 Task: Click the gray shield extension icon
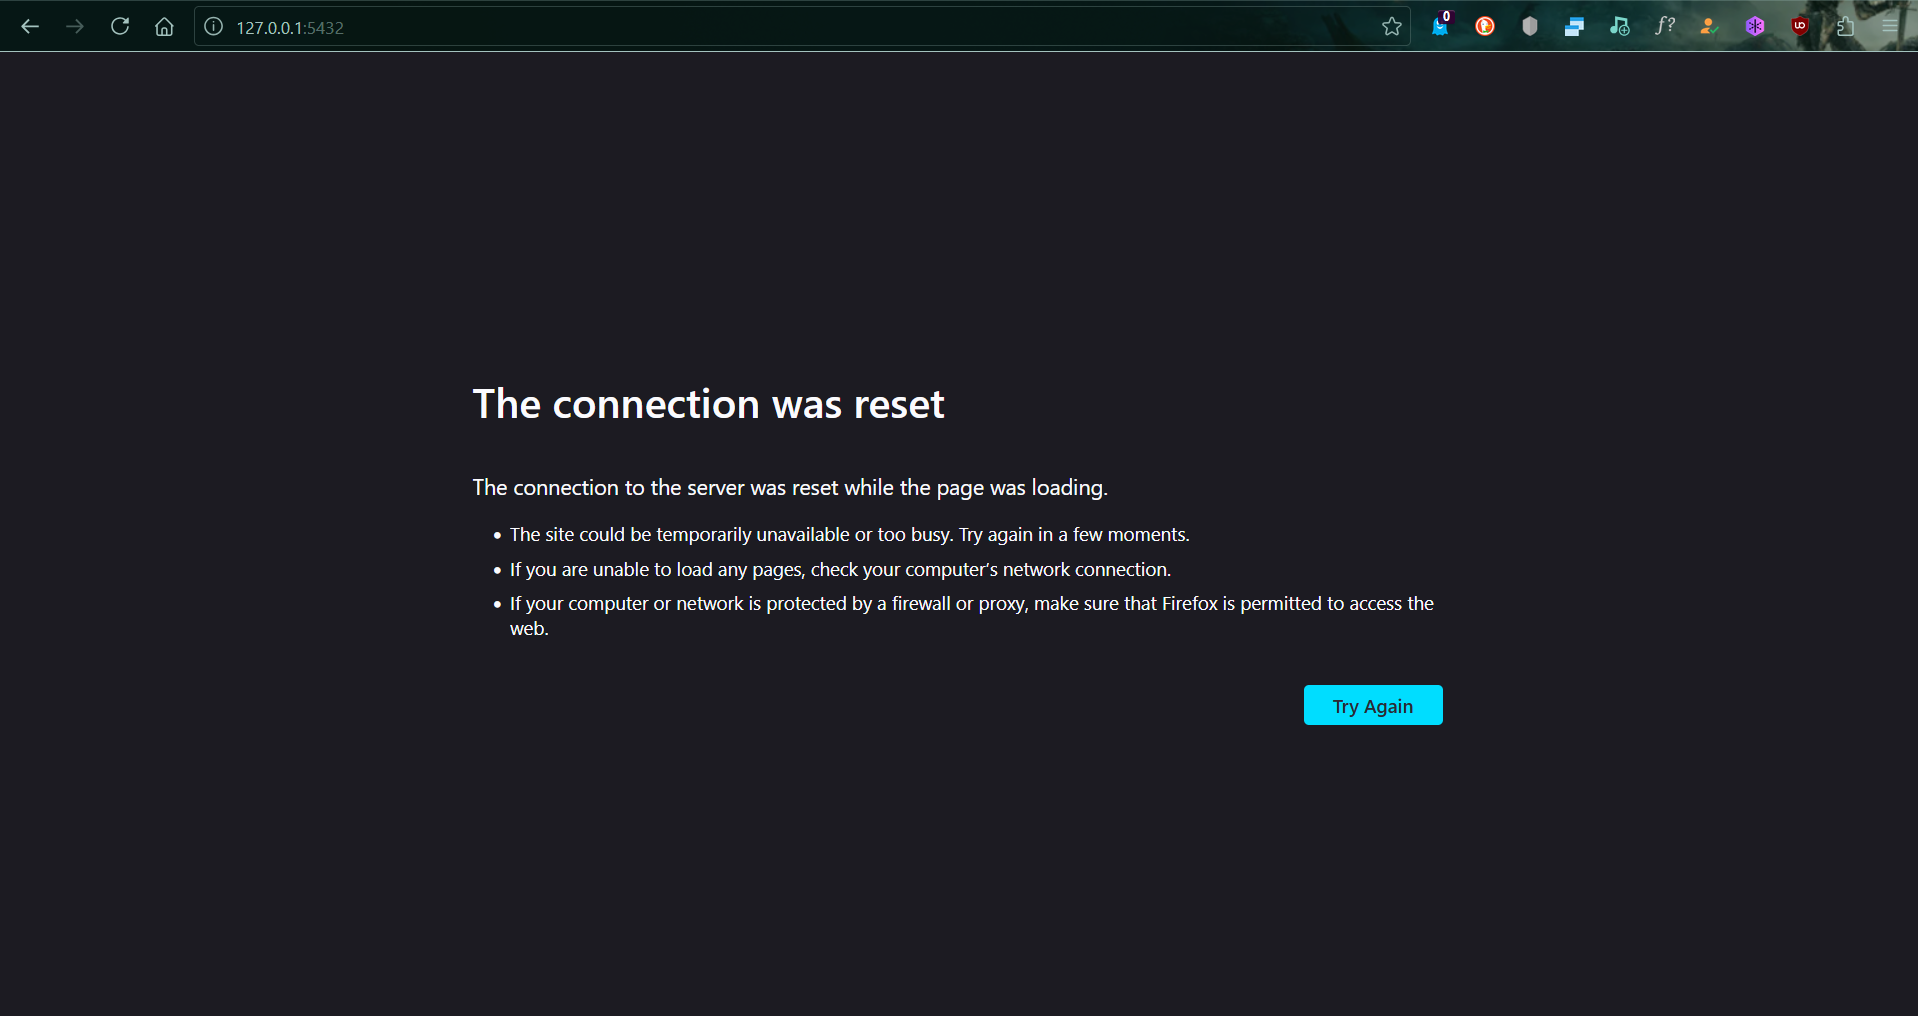coord(1530,27)
